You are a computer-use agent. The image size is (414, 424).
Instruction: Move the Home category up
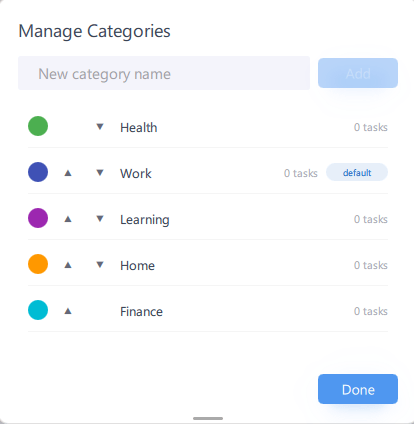tap(68, 265)
